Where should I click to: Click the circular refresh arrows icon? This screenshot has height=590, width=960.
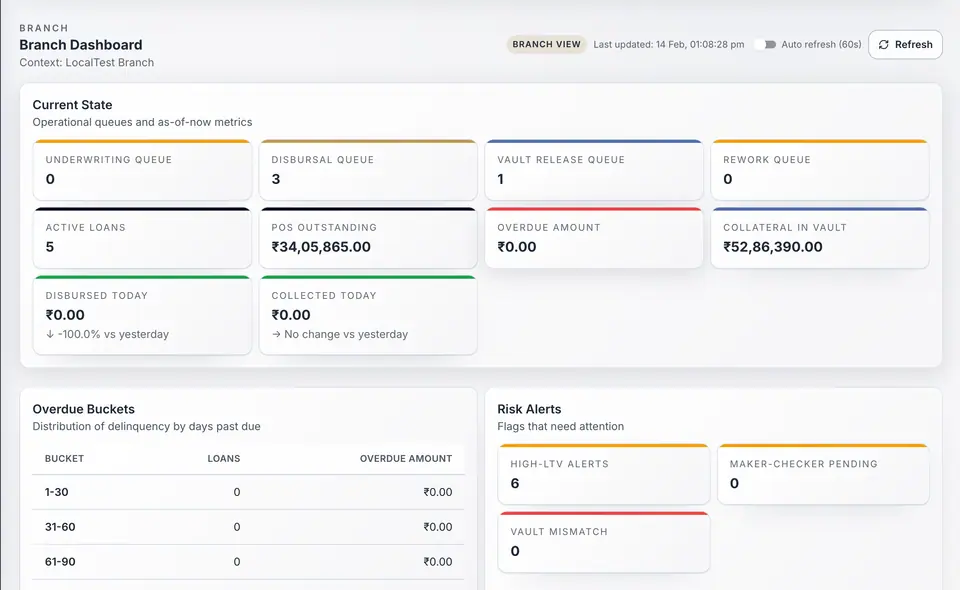(x=882, y=44)
